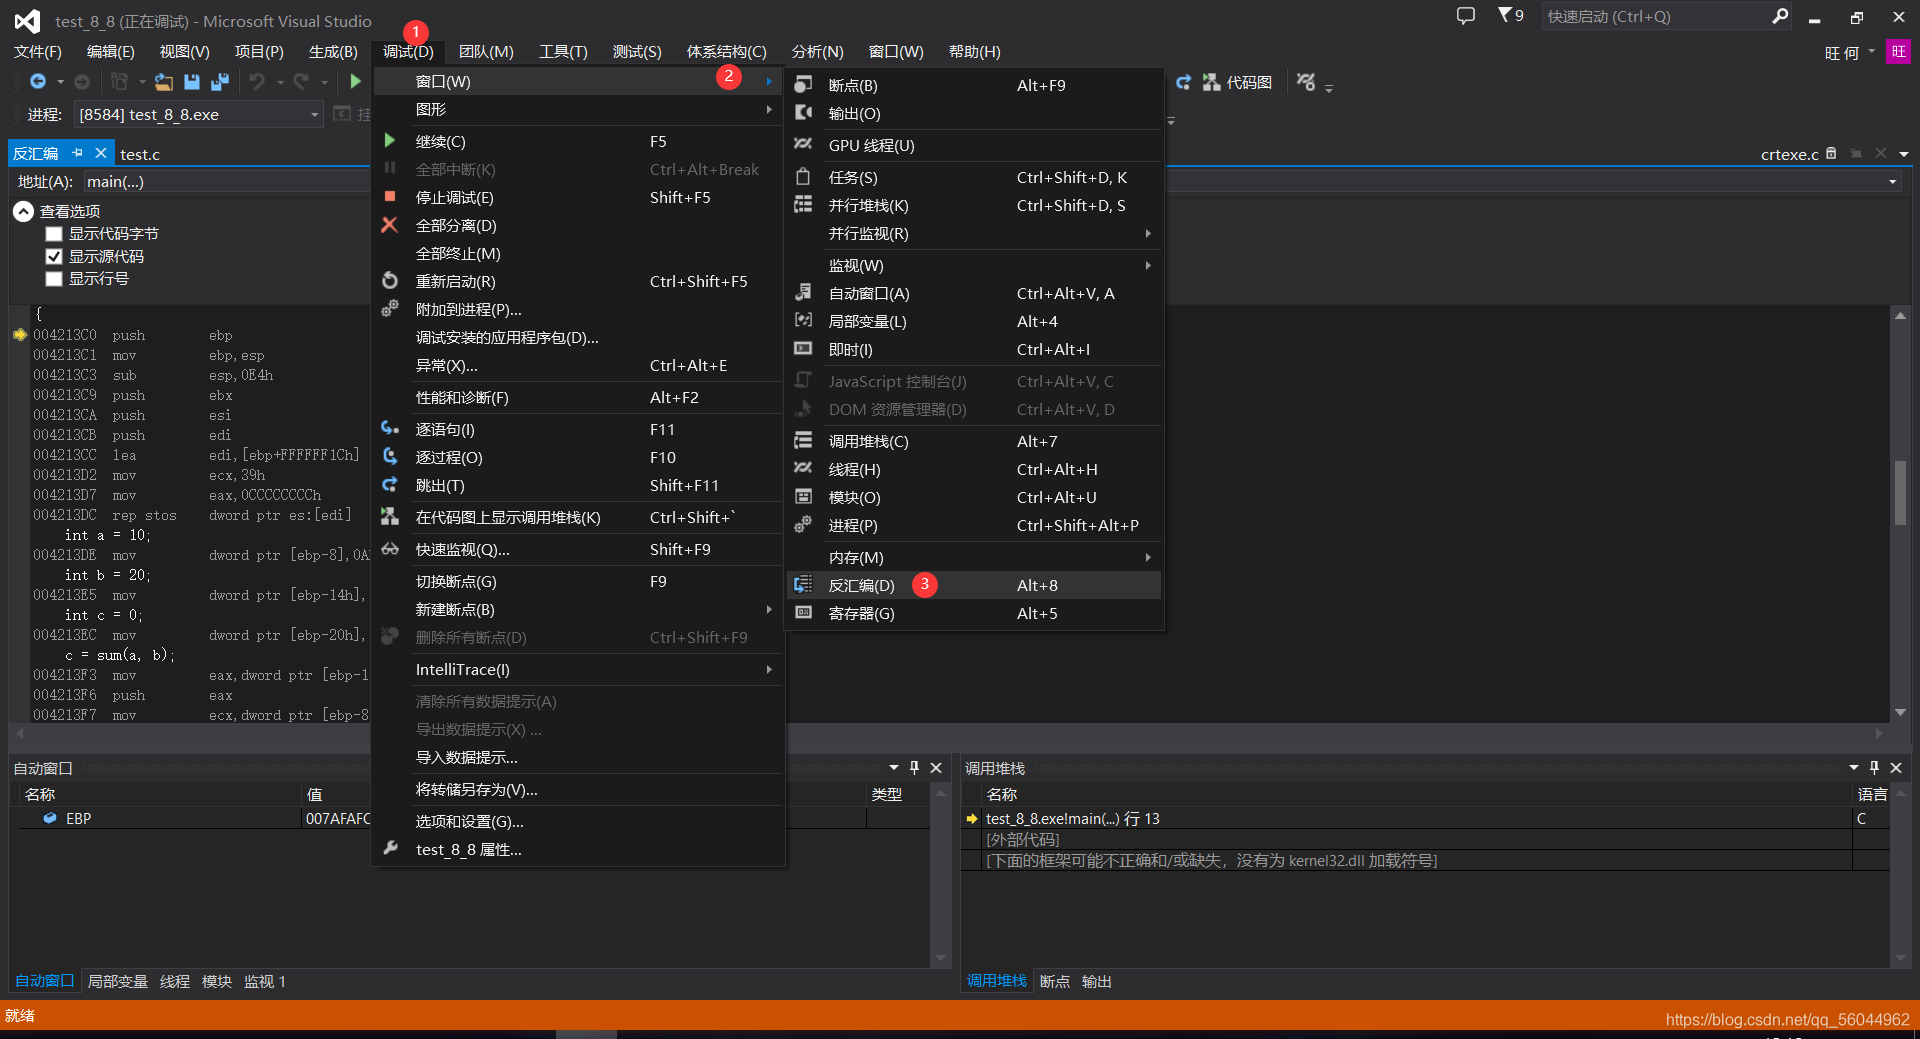This screenshot has height=1039, width=1920.
Task: Click the Detach All red X icon
Action: tap(390, 225)
